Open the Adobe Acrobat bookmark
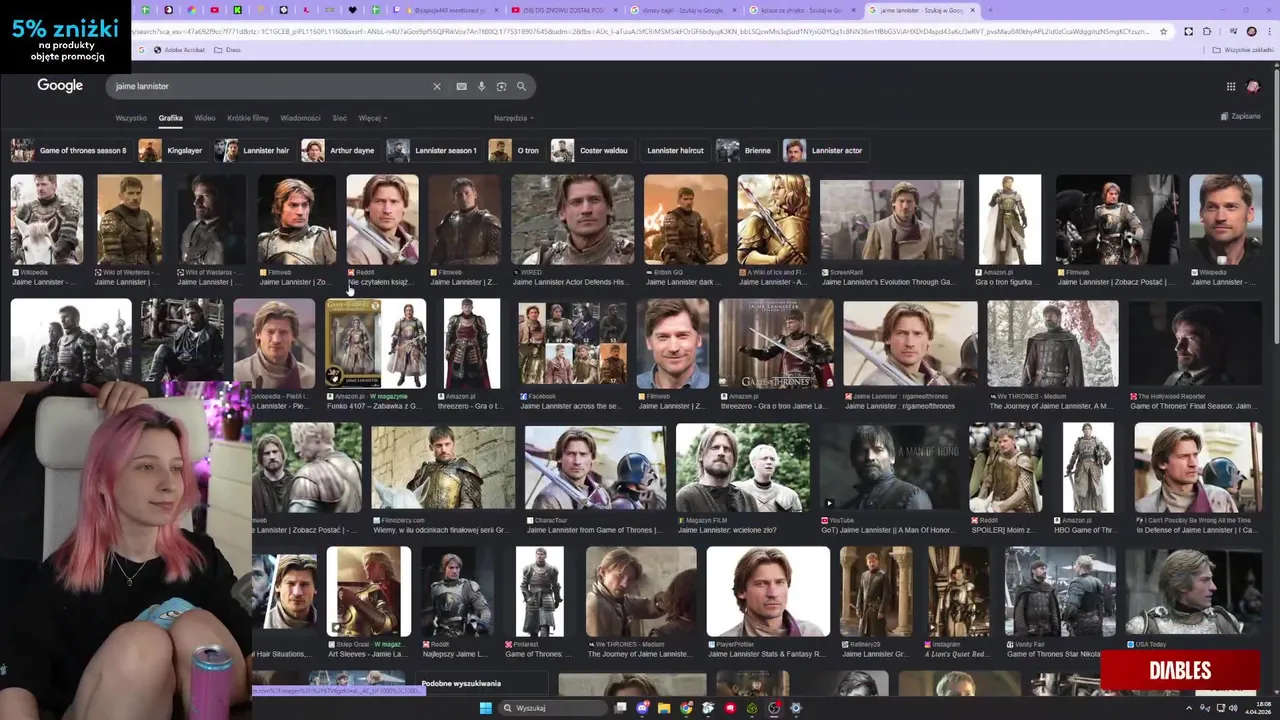 180,49
